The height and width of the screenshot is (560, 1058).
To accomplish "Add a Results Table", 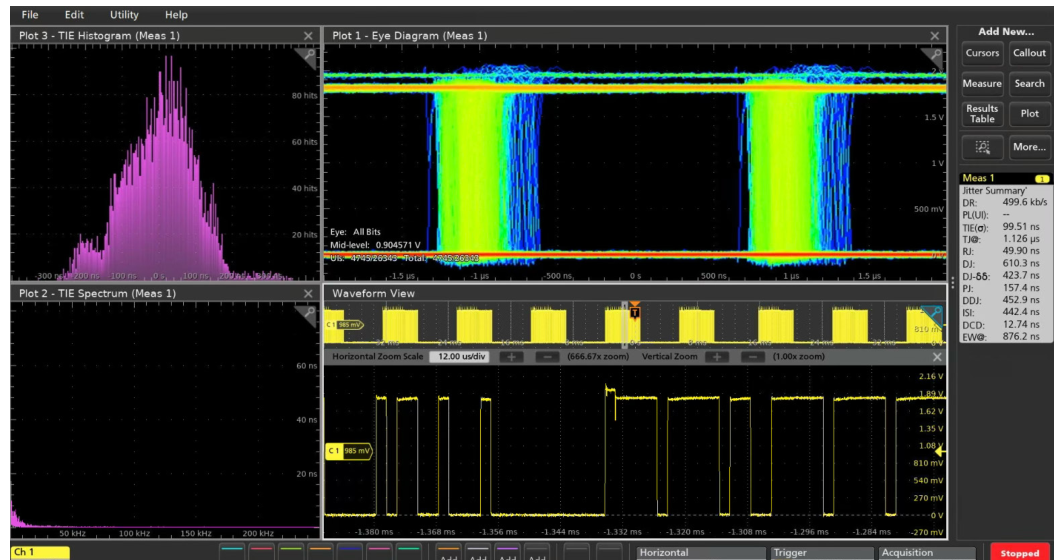I will 982,113.
